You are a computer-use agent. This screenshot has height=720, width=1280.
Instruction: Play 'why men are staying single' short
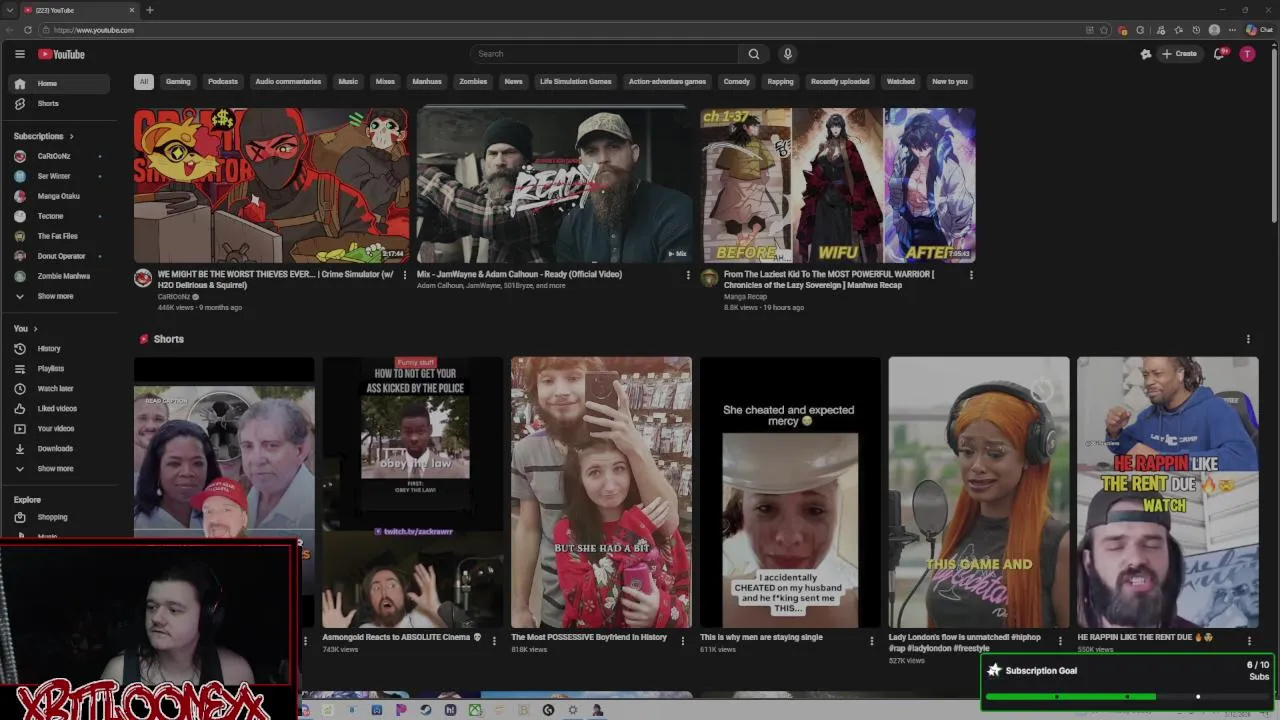pyautogui.click(x=790, y=492)
